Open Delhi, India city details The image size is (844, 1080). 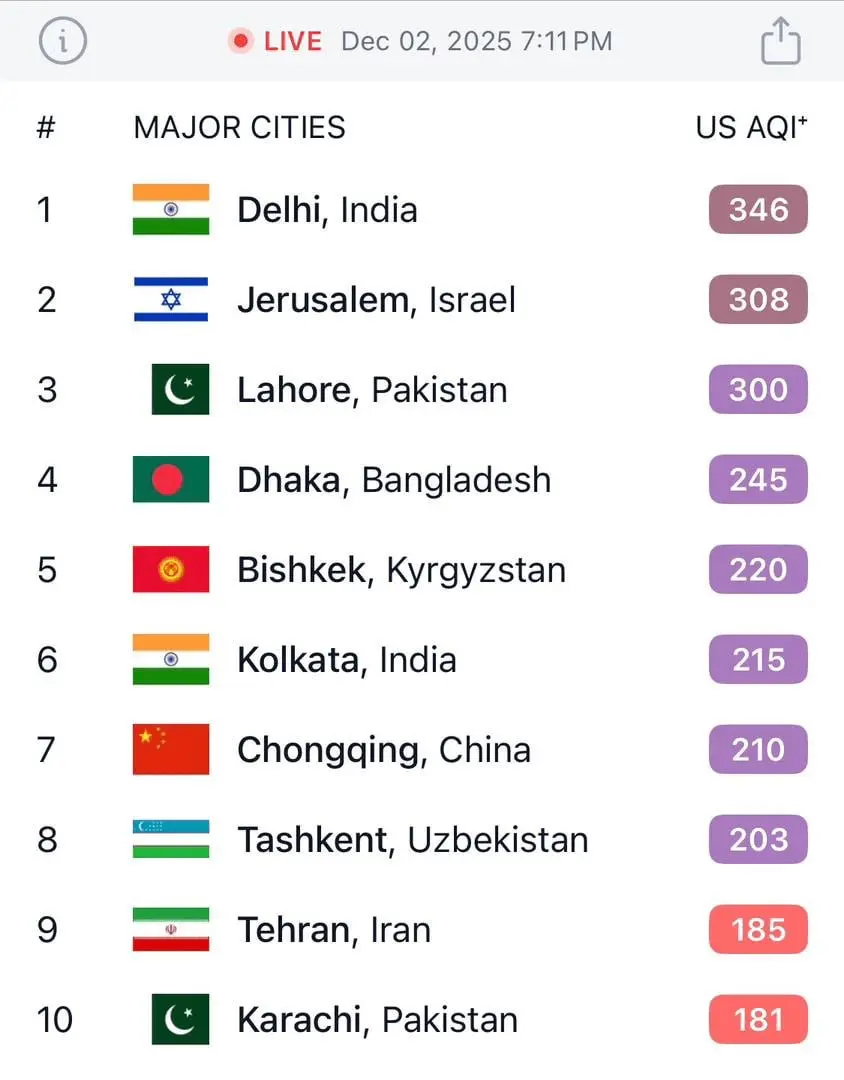coord(327,210)
